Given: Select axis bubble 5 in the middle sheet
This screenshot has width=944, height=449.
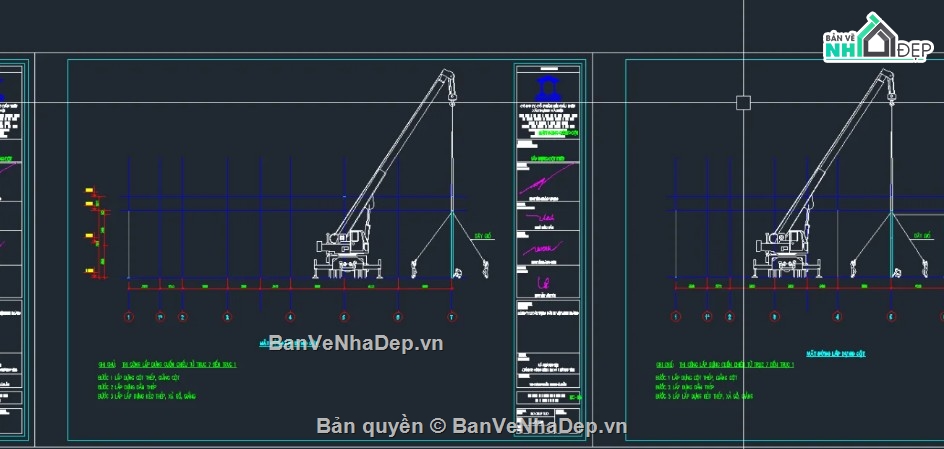Looking at the screenshot, I should click(344, 317).
